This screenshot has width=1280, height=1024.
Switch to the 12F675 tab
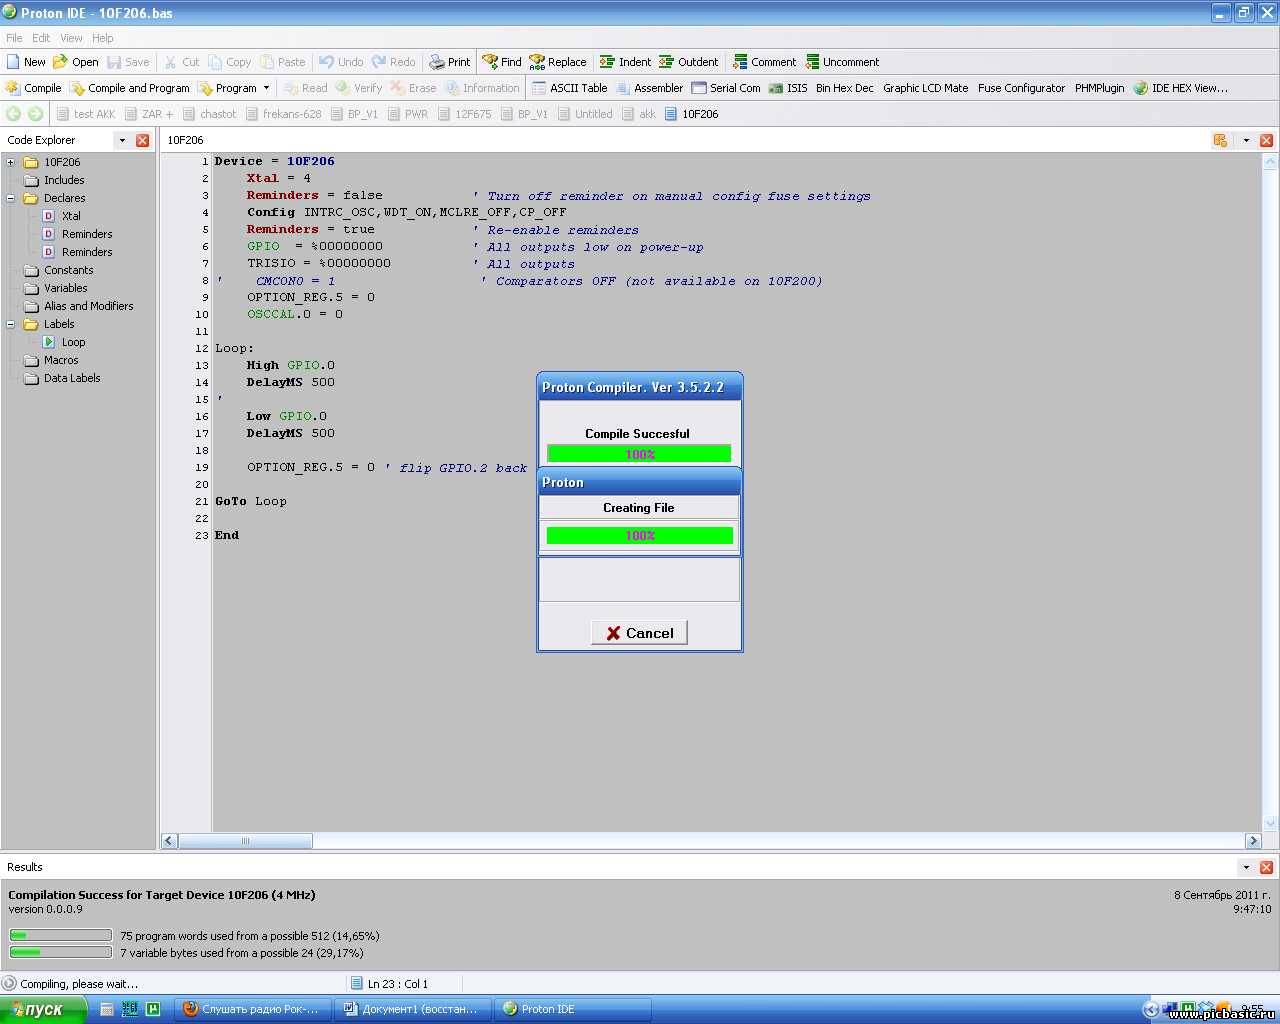(x=464, y=114)
